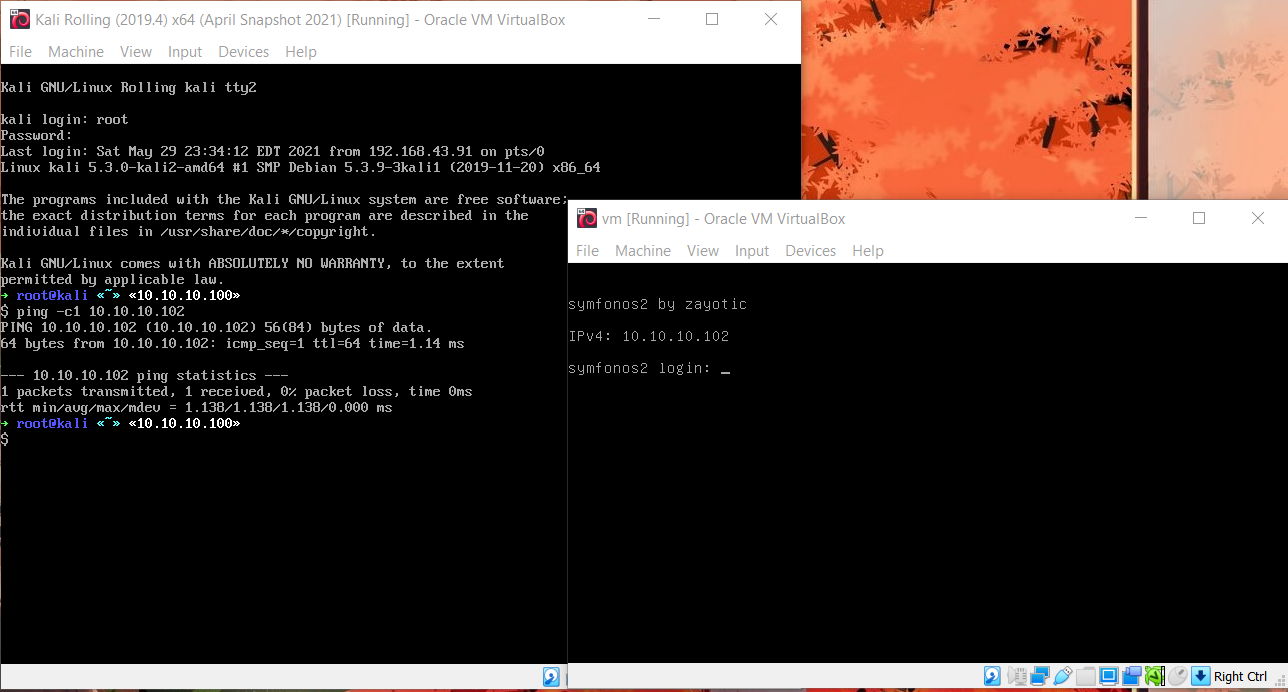This screenshot has height=692, width=1288.
Task: Open Machine menu in the vm window
Action: point(643,251)
